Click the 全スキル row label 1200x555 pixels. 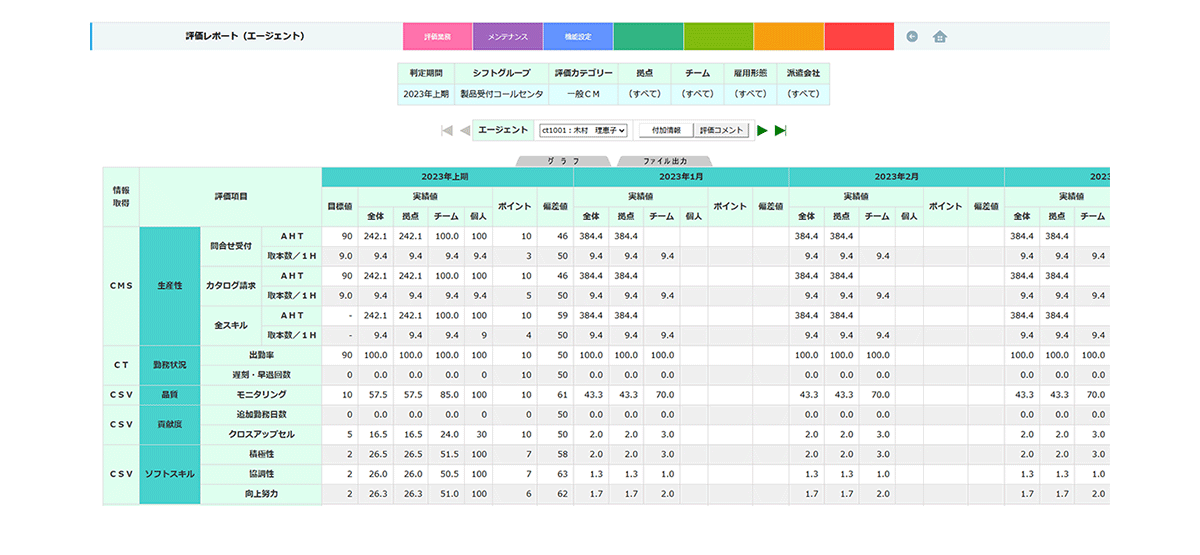(x=233, y=325)
